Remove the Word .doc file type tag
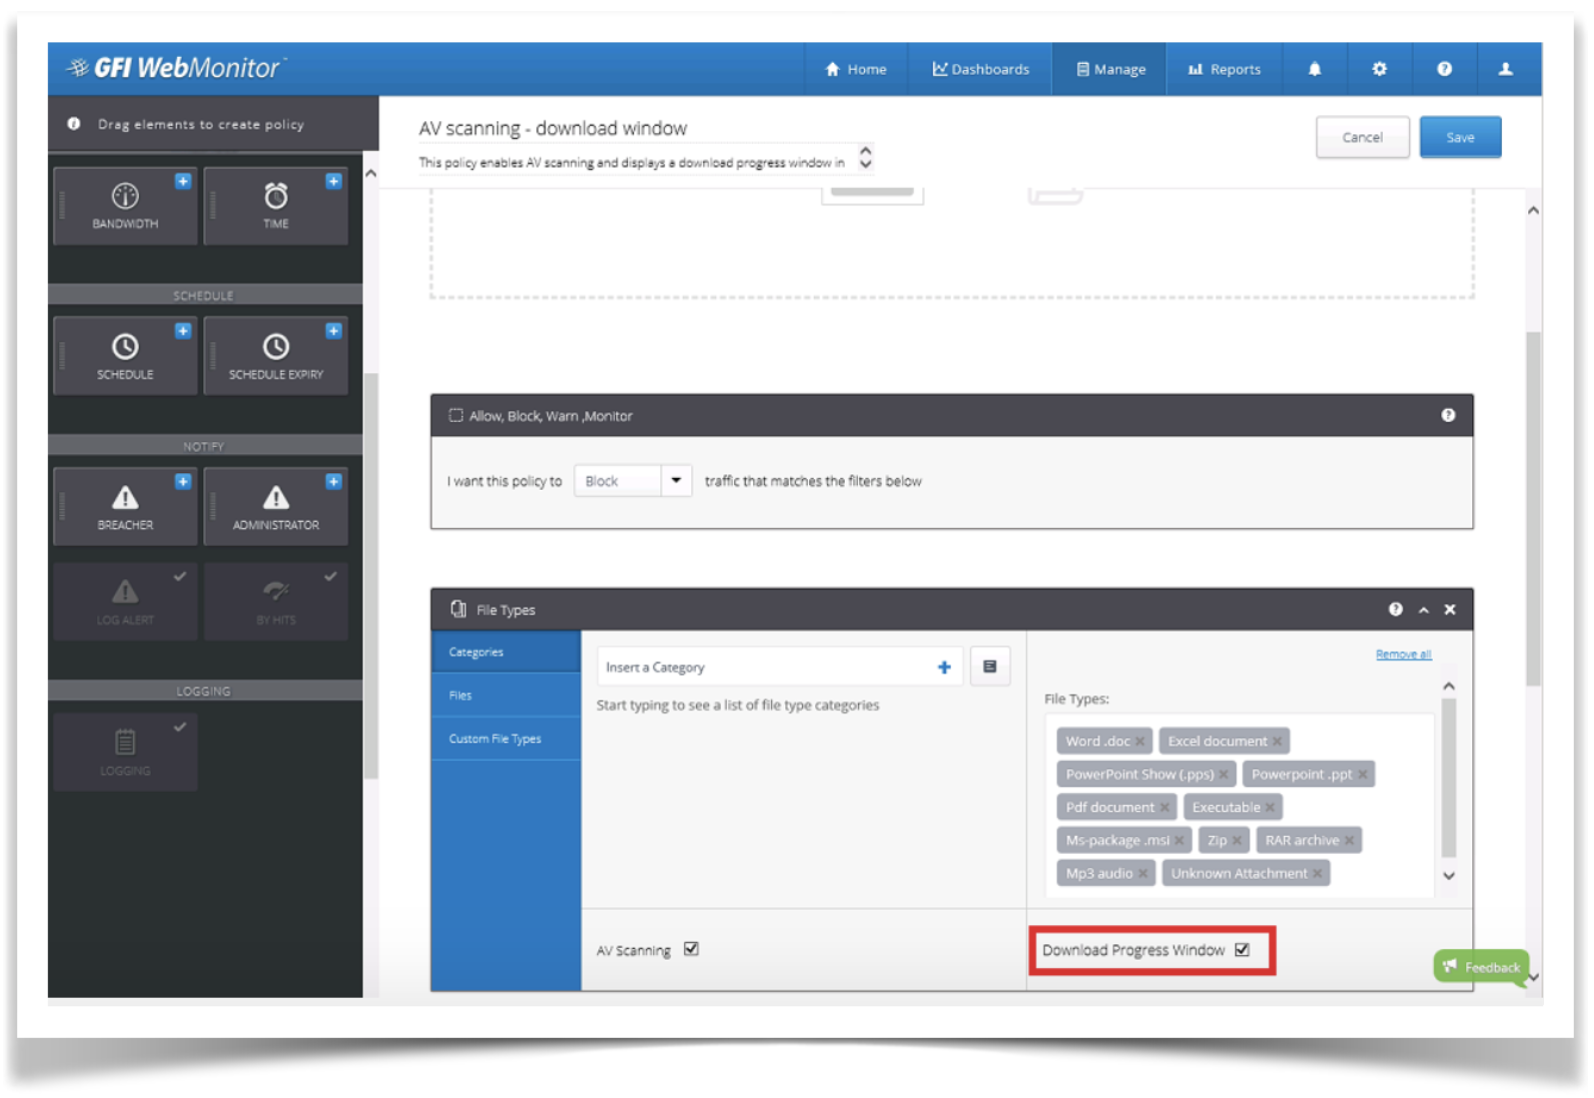The image size is (1594, 1098). [x=1140, y=741]
